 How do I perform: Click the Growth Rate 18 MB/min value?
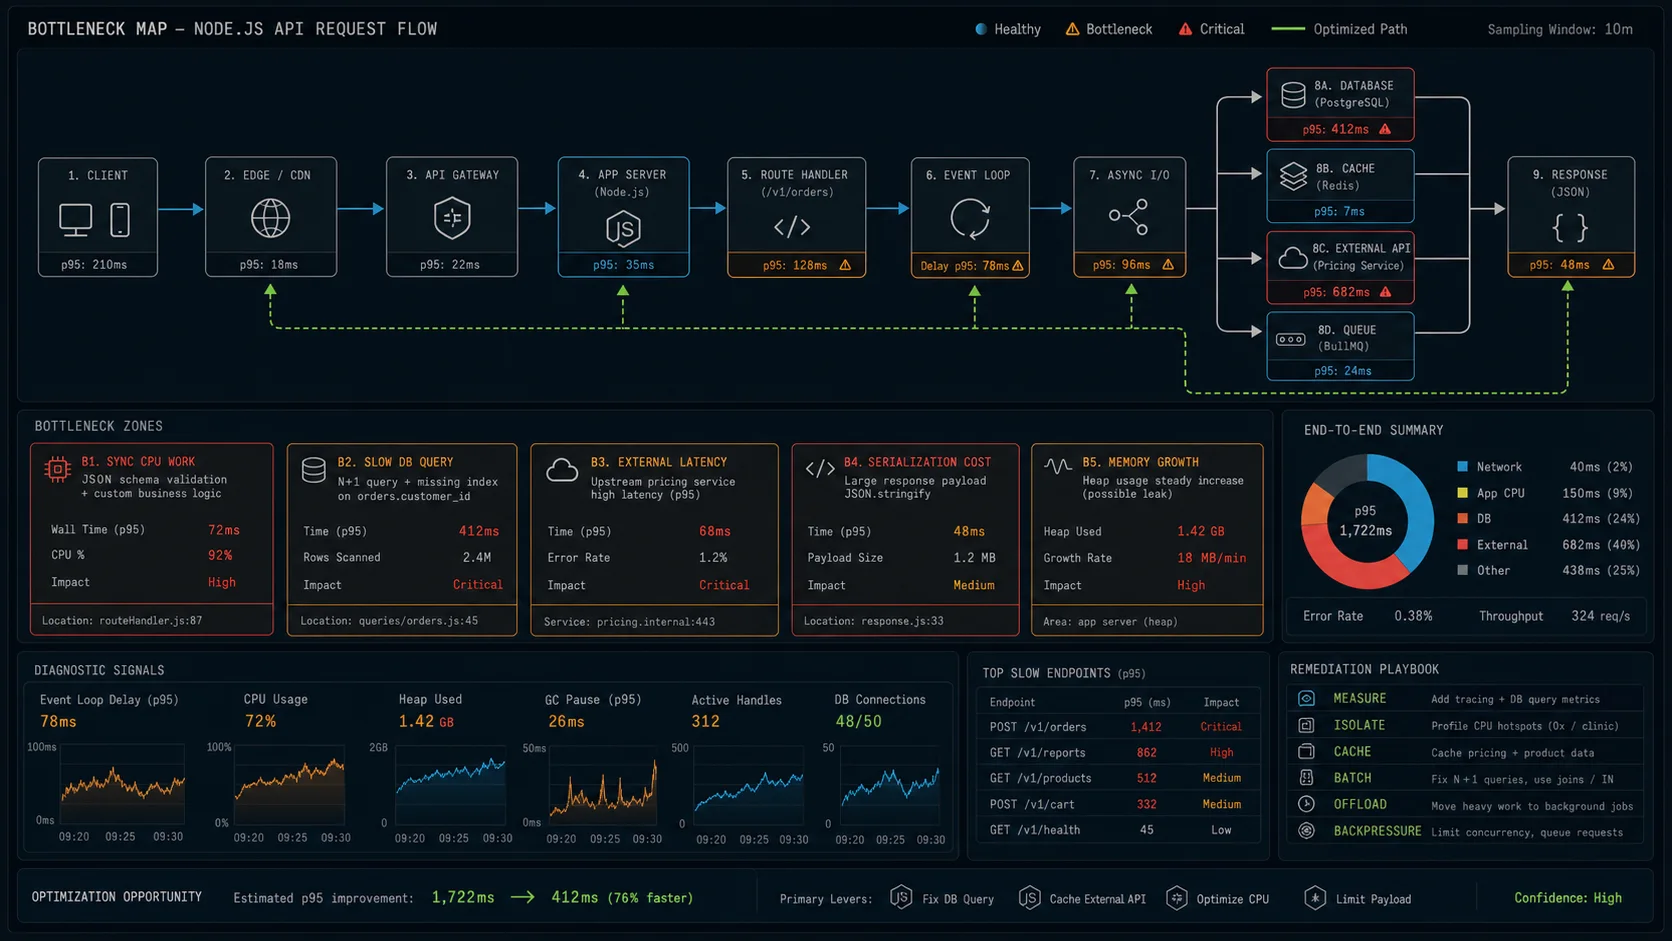(1211, 558)
